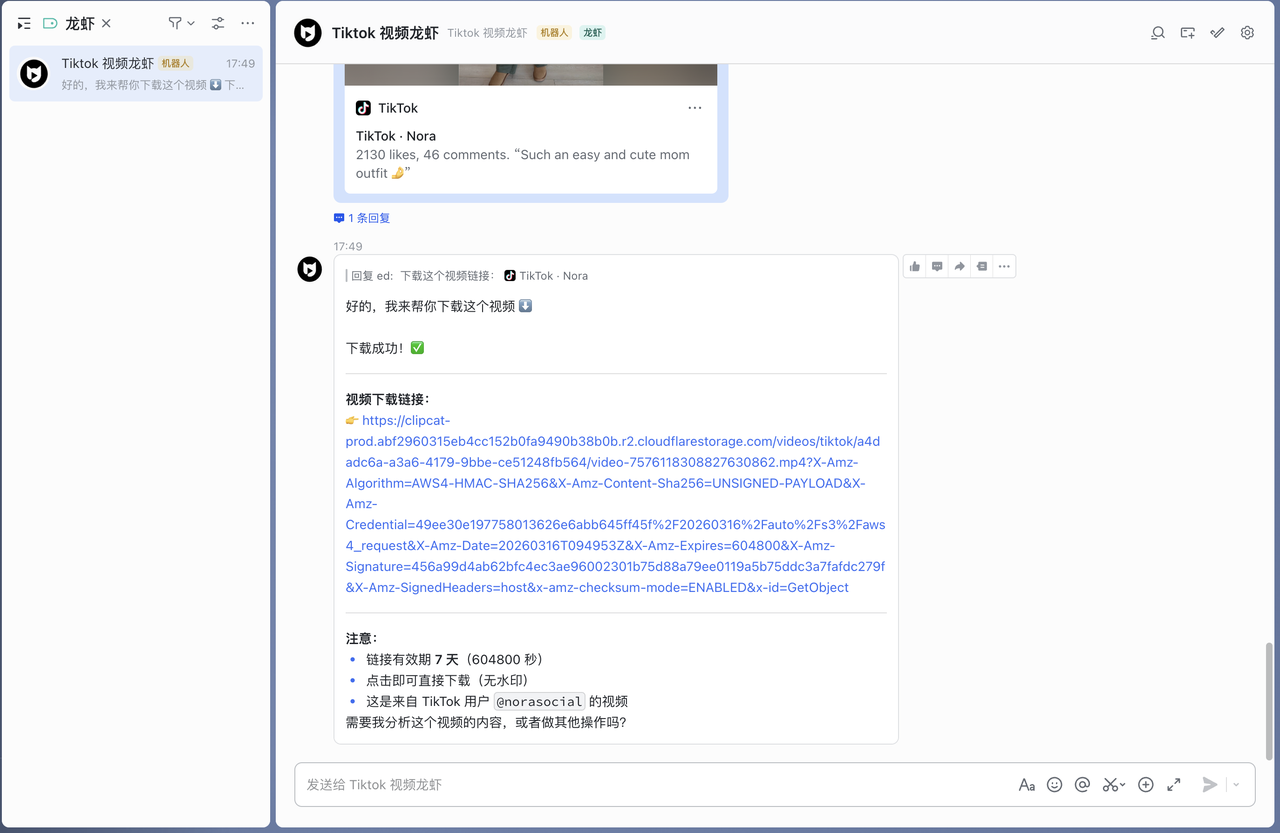The height and width of the screenshot is (833, 1280).
Task: Open send options dropdown arrow
Action: (1236, 785)
